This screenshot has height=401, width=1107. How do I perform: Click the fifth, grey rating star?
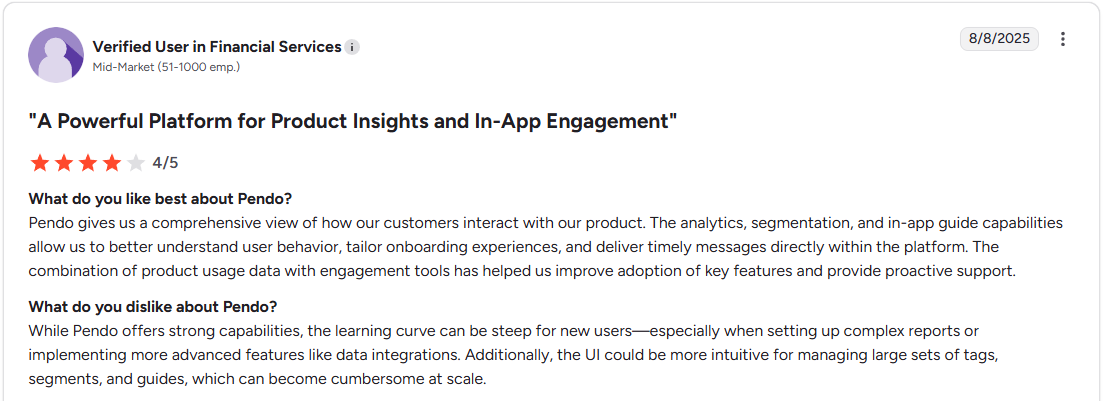136,163
